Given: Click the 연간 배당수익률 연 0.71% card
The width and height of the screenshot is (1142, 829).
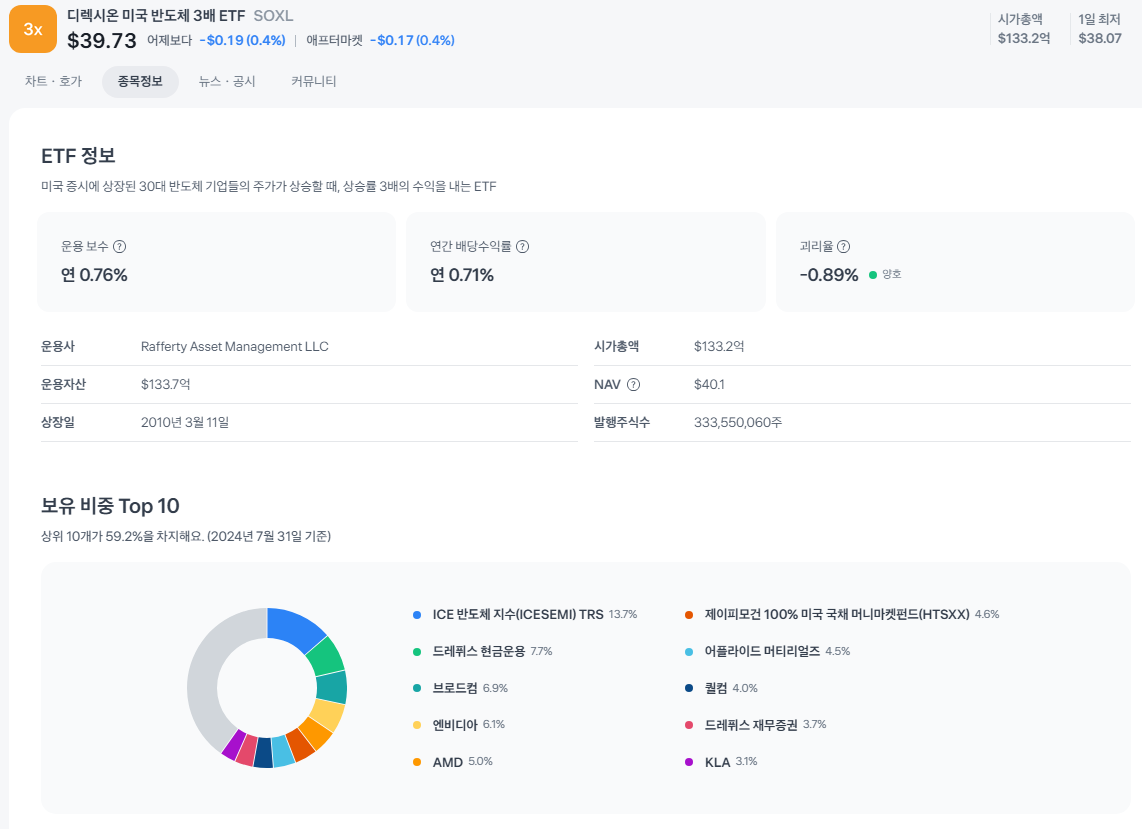Looking at the screenshot, I should (x=586, y=262).
